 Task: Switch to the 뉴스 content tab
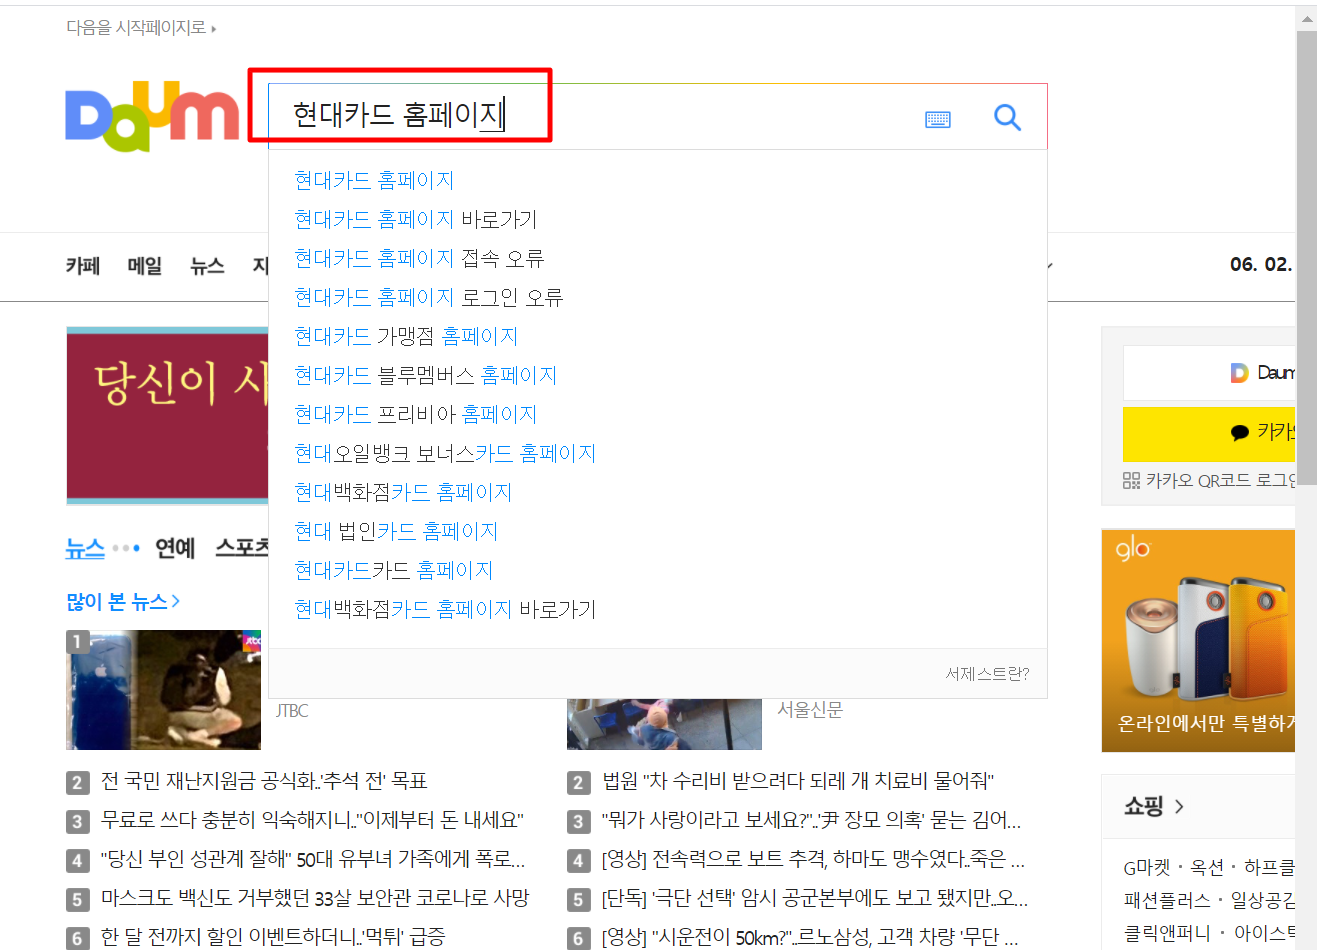(x=85, y=548)
